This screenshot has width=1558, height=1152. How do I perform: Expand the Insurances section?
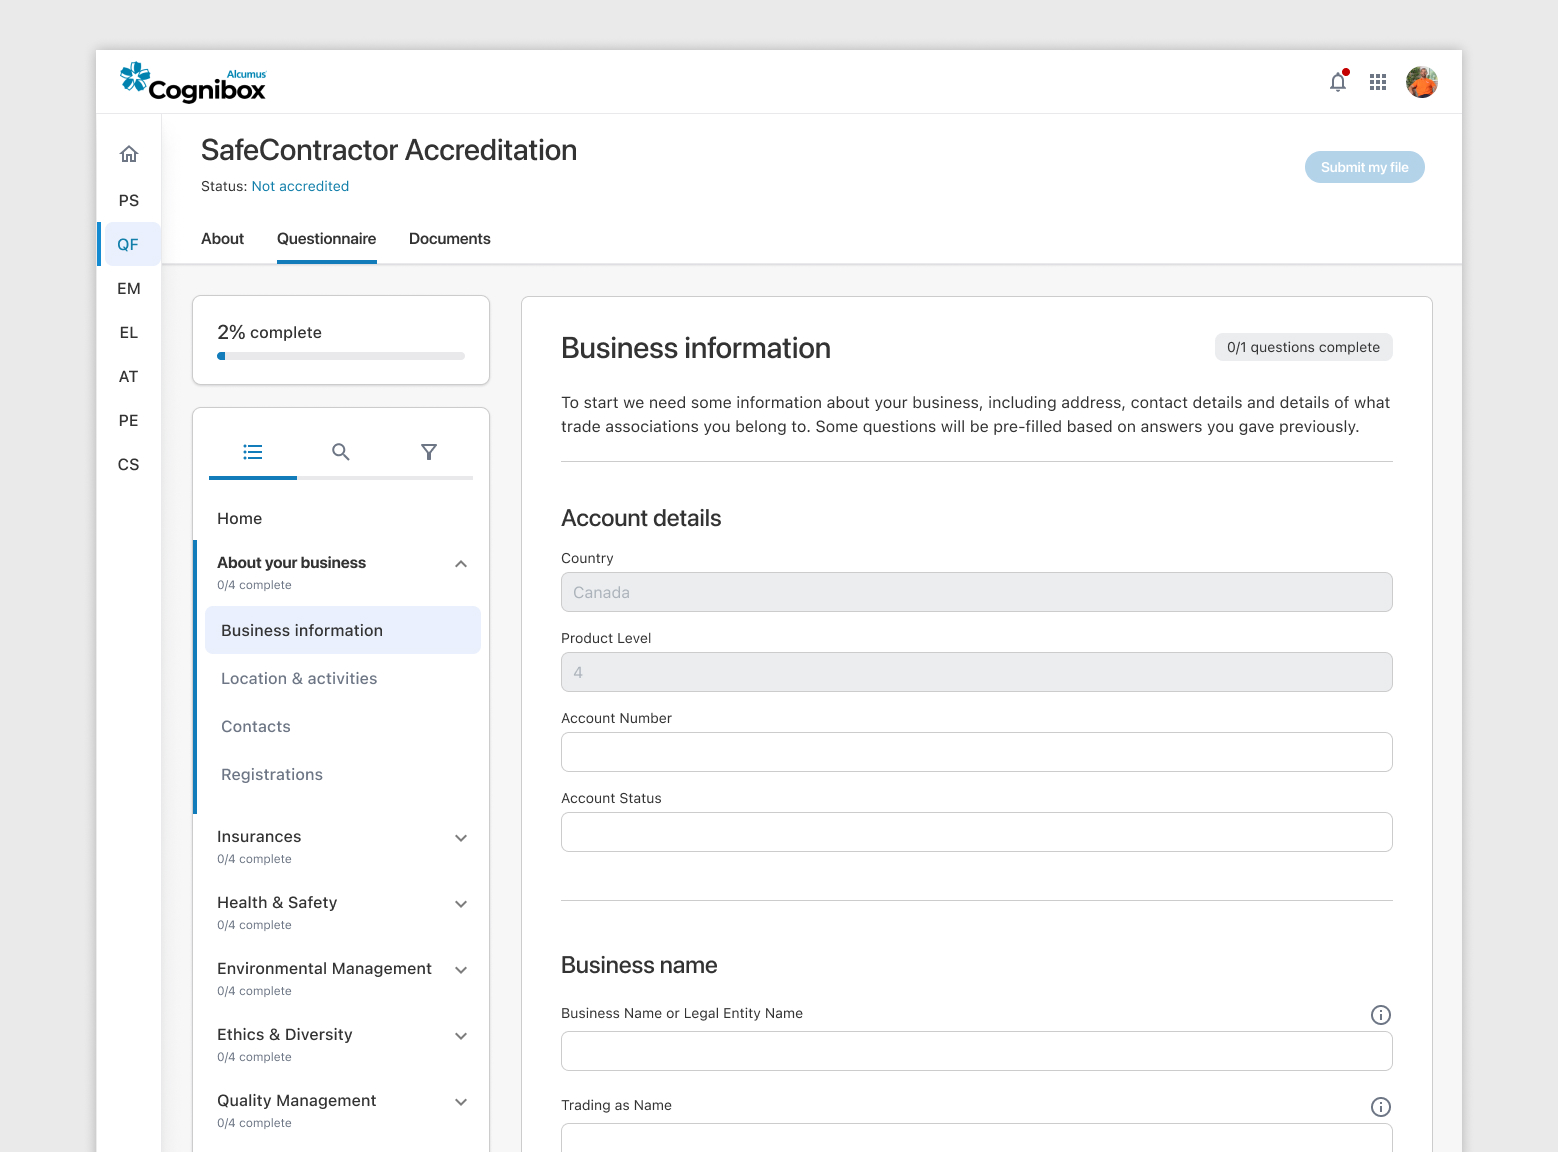(461, 838)
